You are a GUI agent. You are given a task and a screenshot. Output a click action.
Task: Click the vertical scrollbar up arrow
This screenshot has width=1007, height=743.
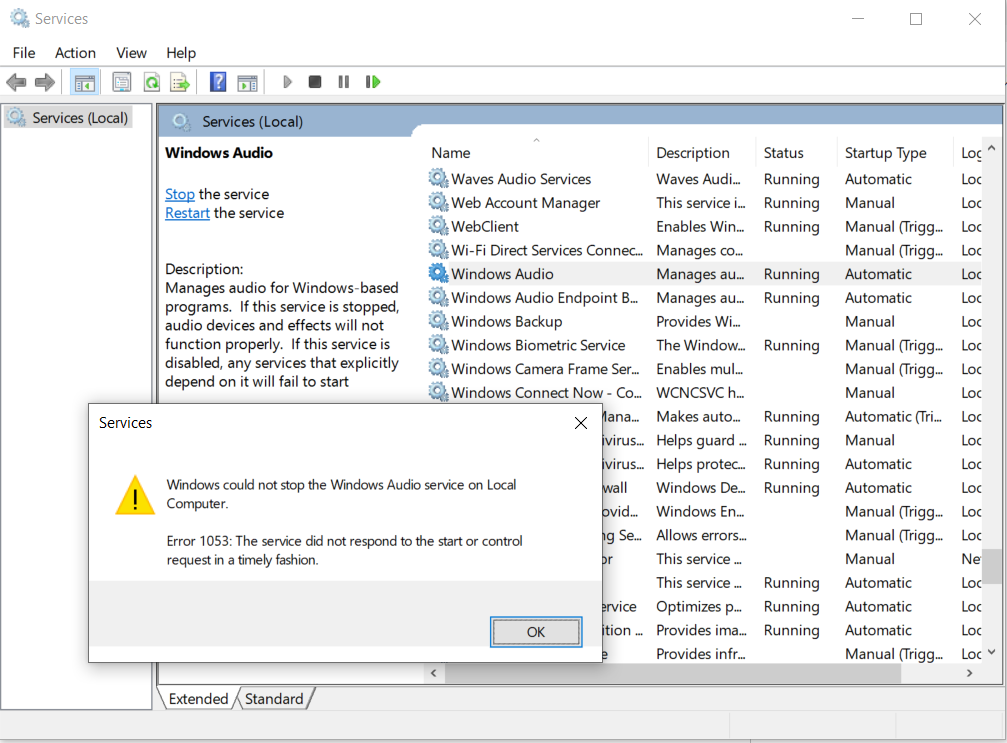pyautogui.click(x=992, y=148)
